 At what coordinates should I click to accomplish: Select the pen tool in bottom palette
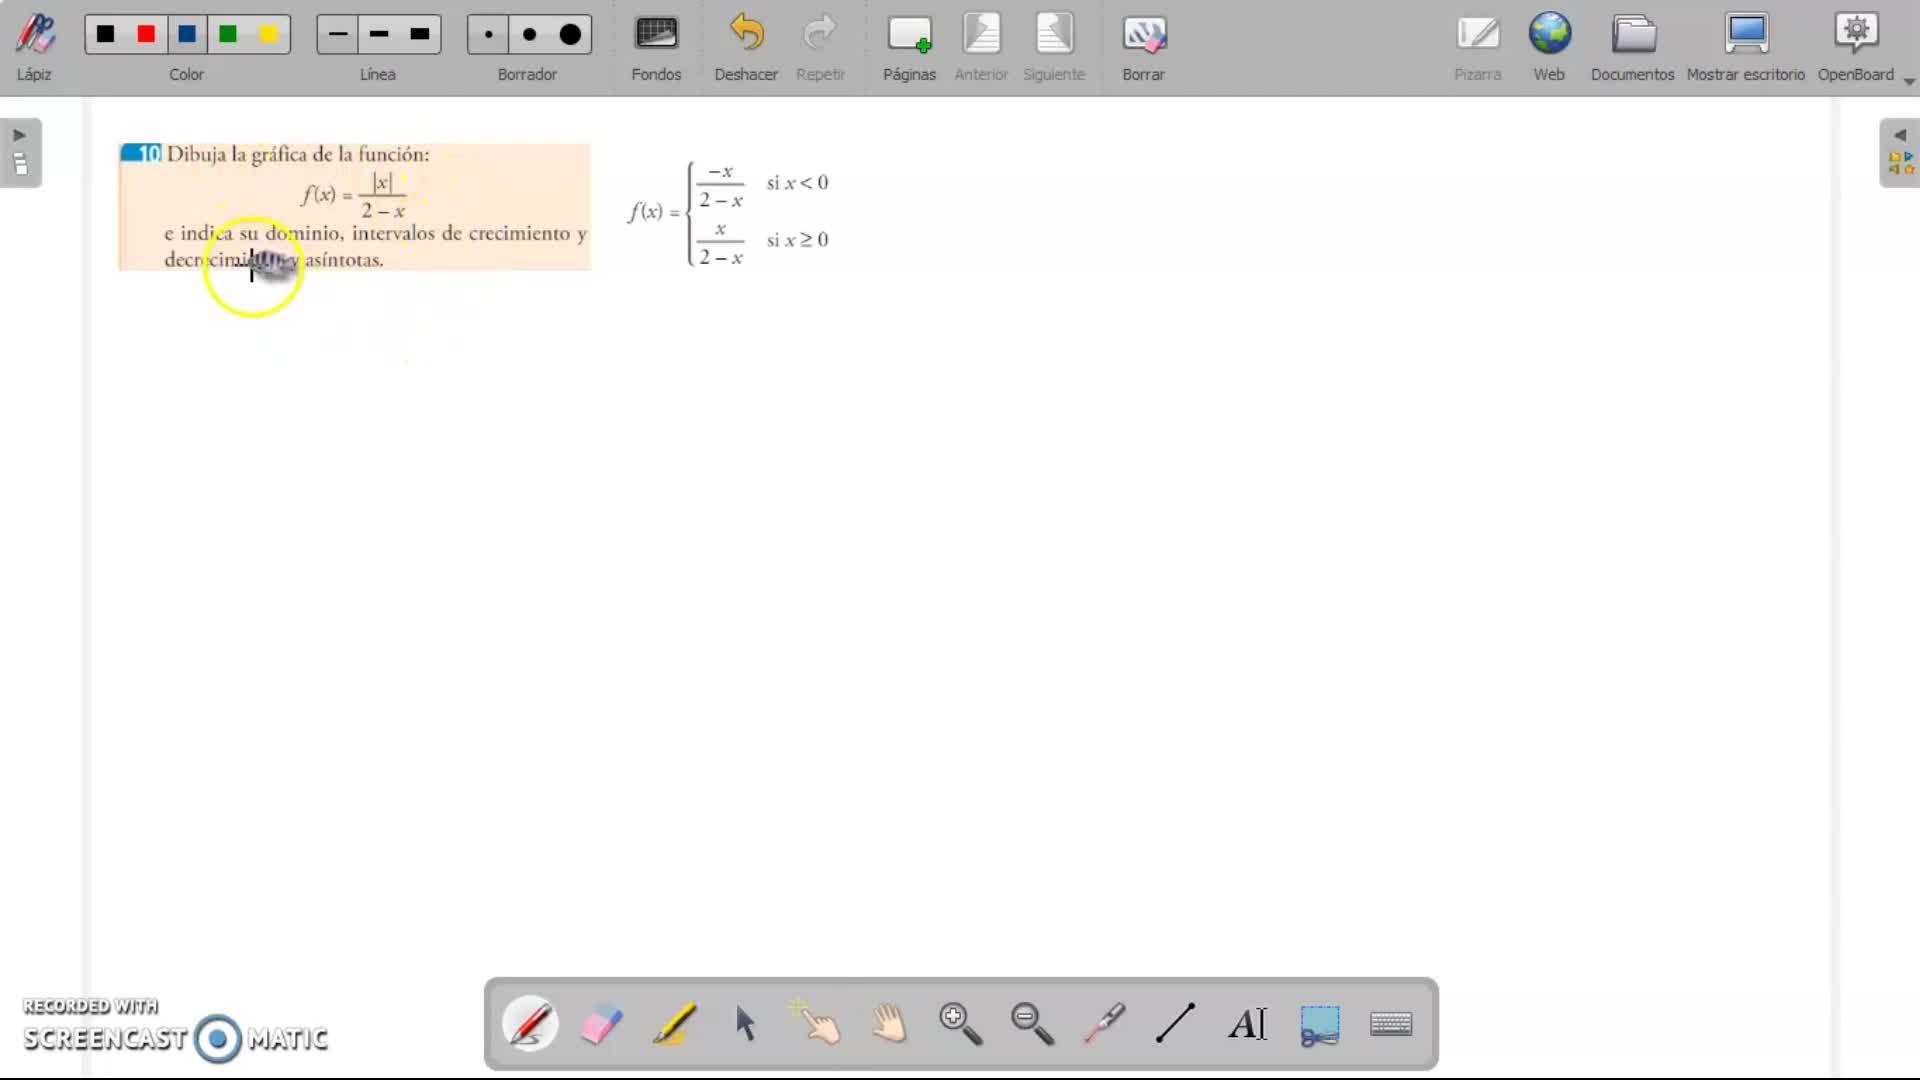pyautogui.click(x=530, y=1024)
